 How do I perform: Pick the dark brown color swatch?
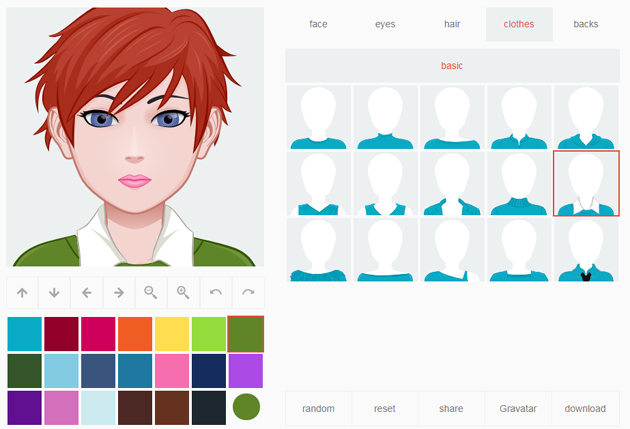(x=135, y=408)
